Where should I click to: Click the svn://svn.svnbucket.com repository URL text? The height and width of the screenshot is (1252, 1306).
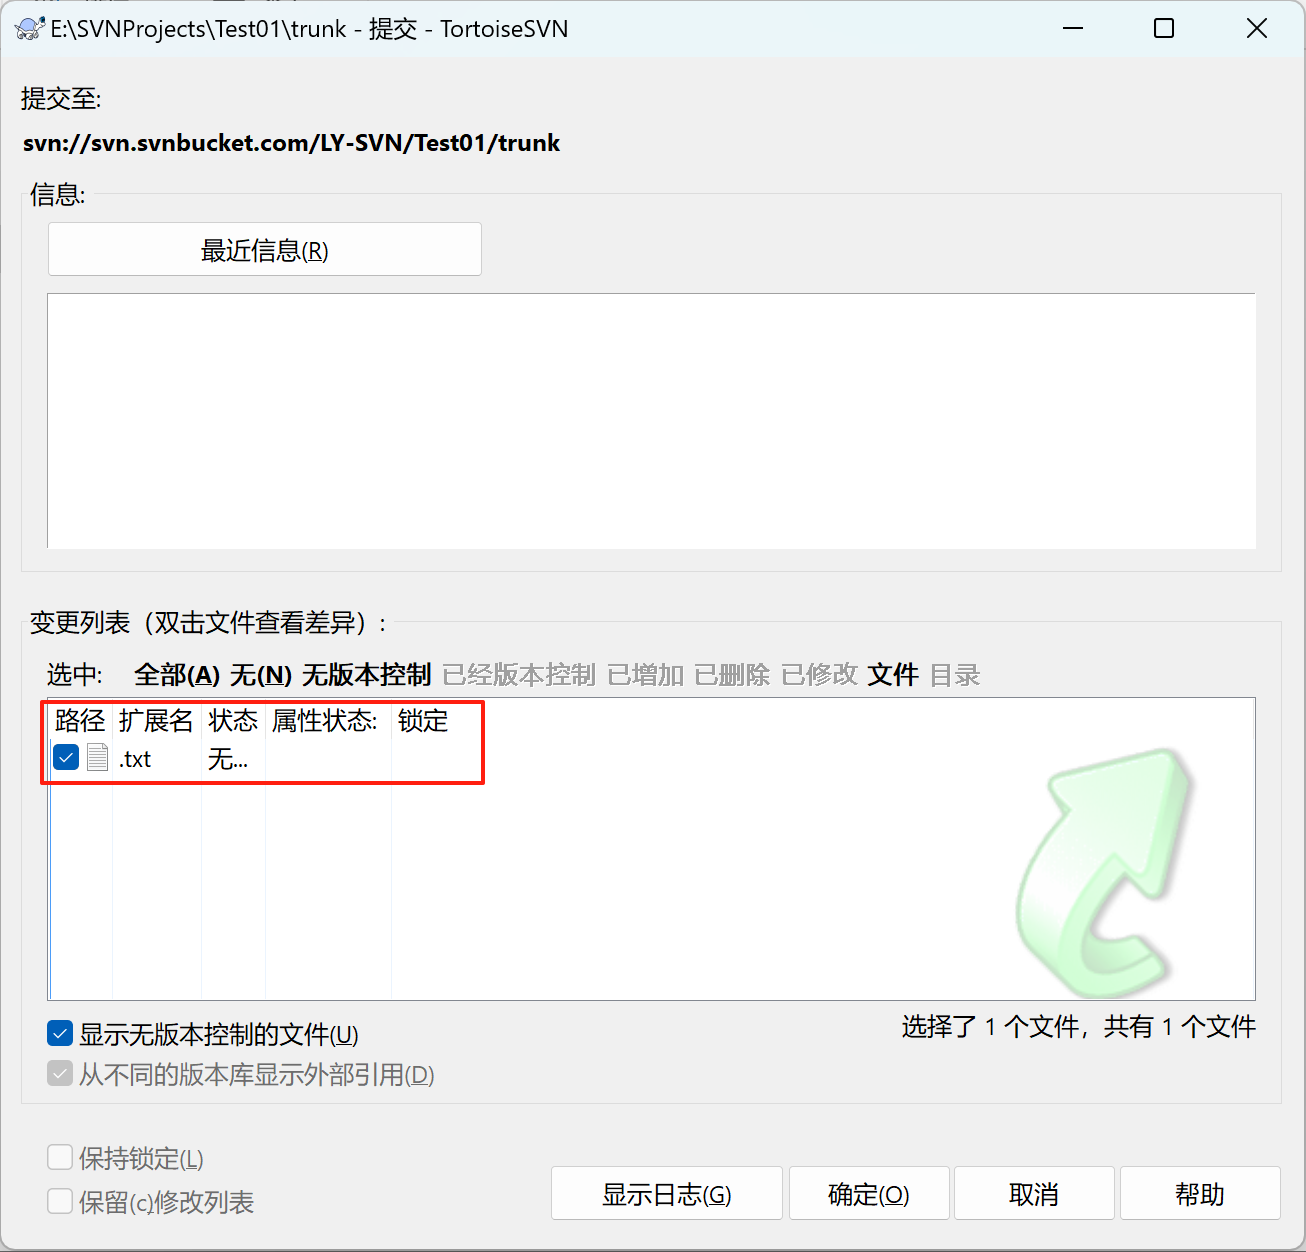click(x=291, y=143)
